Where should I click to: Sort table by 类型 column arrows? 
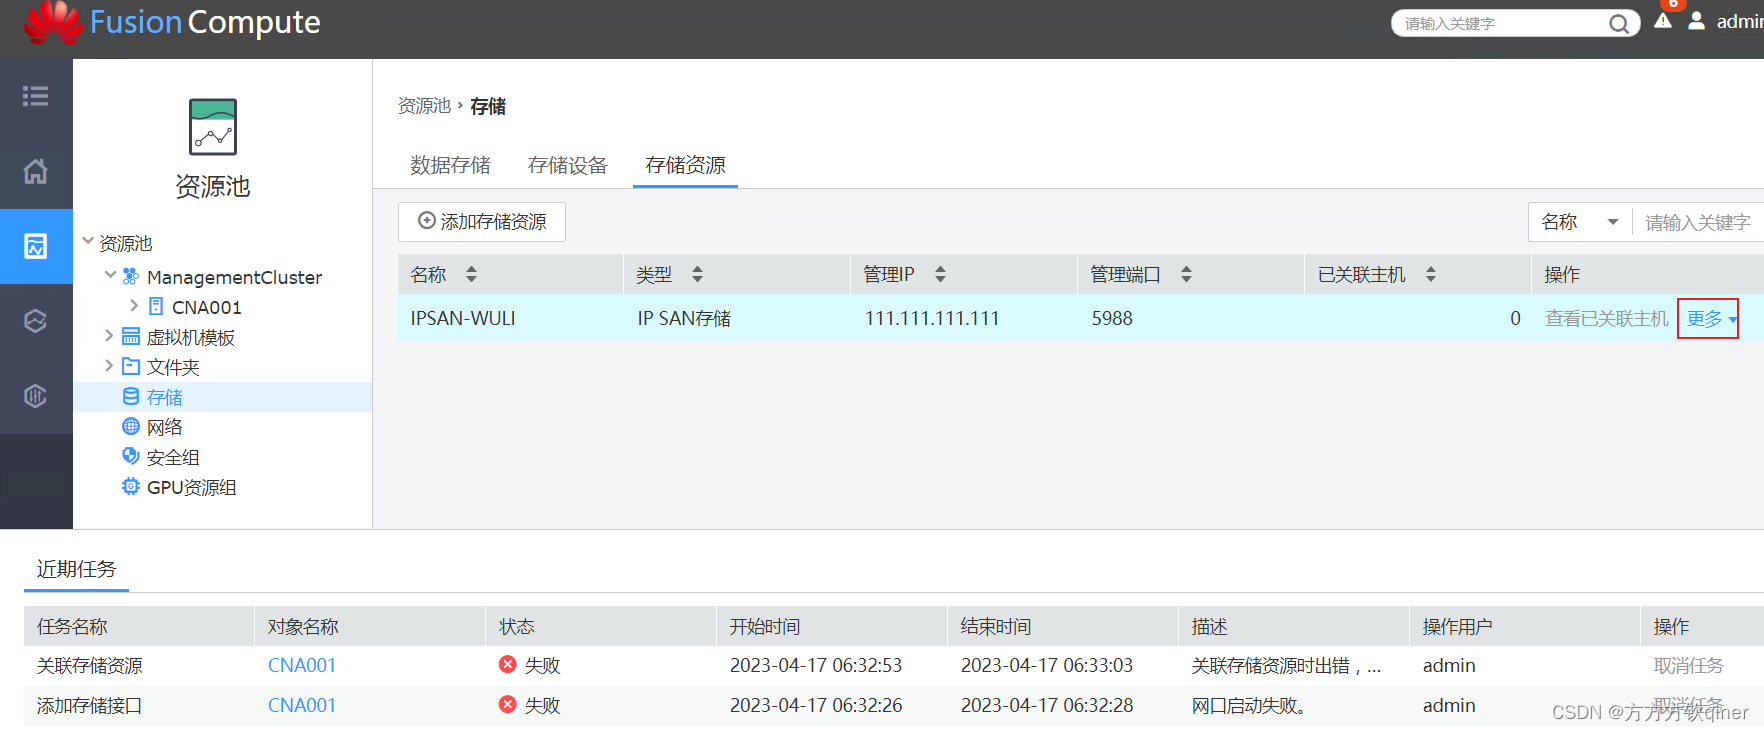tap(697, 274)
